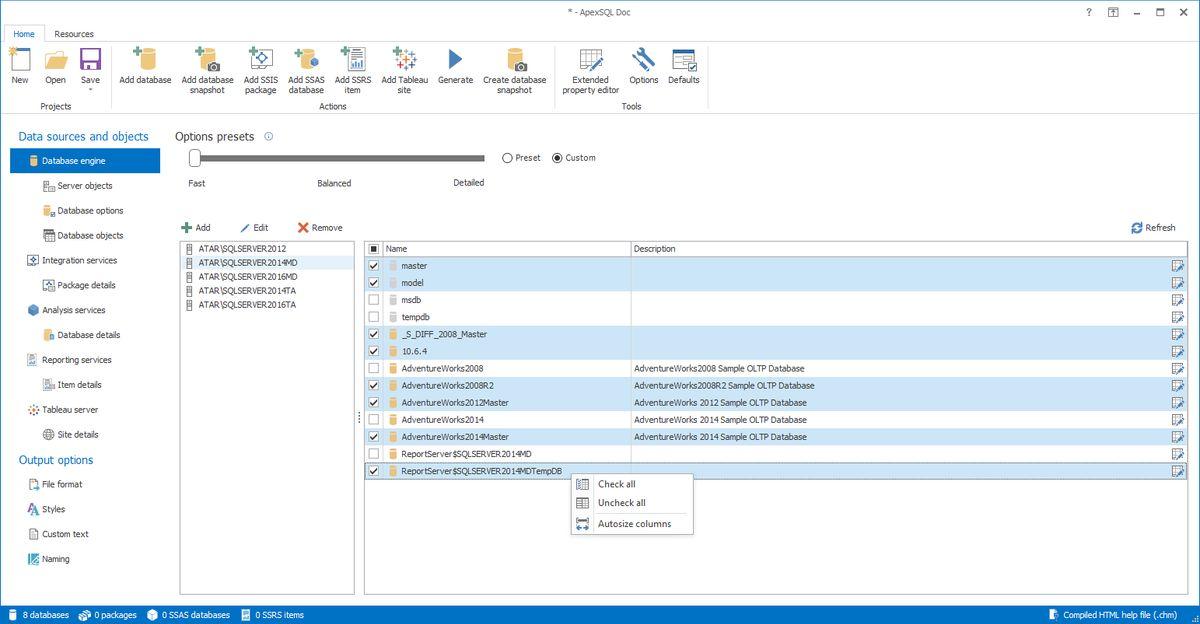Select Tableau server in sidebar
1200x624 pixels.
coord(62,410)
